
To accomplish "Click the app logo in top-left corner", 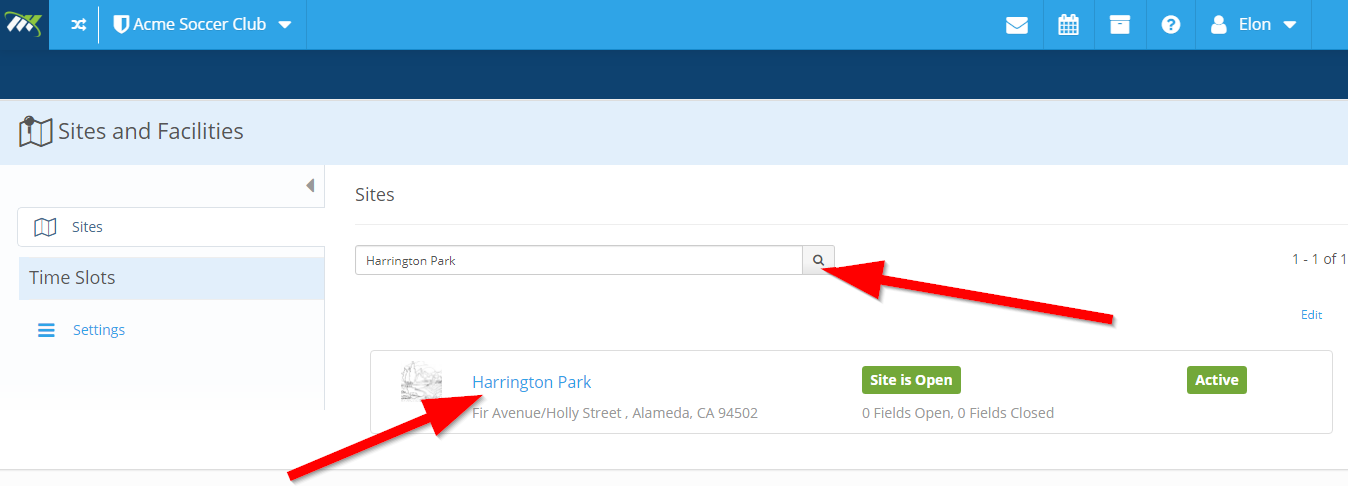I will (24, 24).
